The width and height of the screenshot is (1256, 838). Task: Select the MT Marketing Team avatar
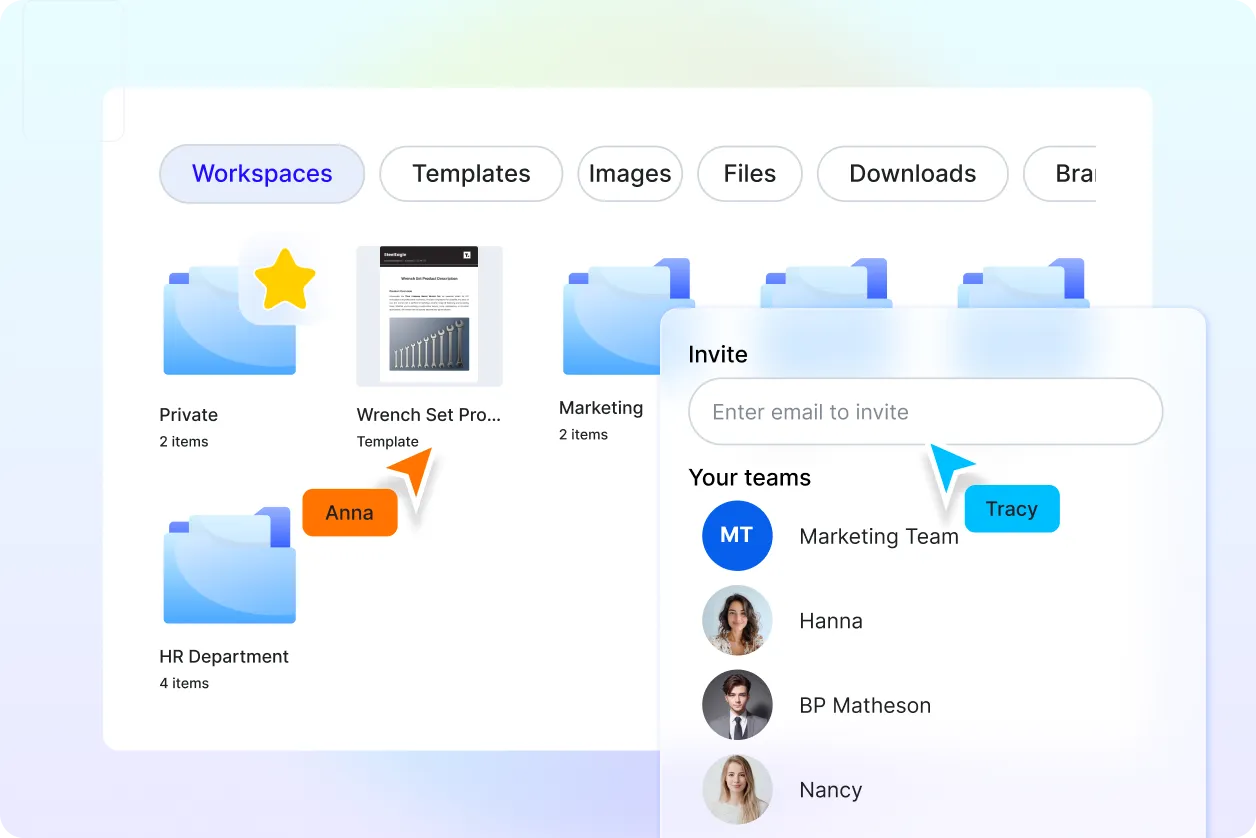click(737, 536)
